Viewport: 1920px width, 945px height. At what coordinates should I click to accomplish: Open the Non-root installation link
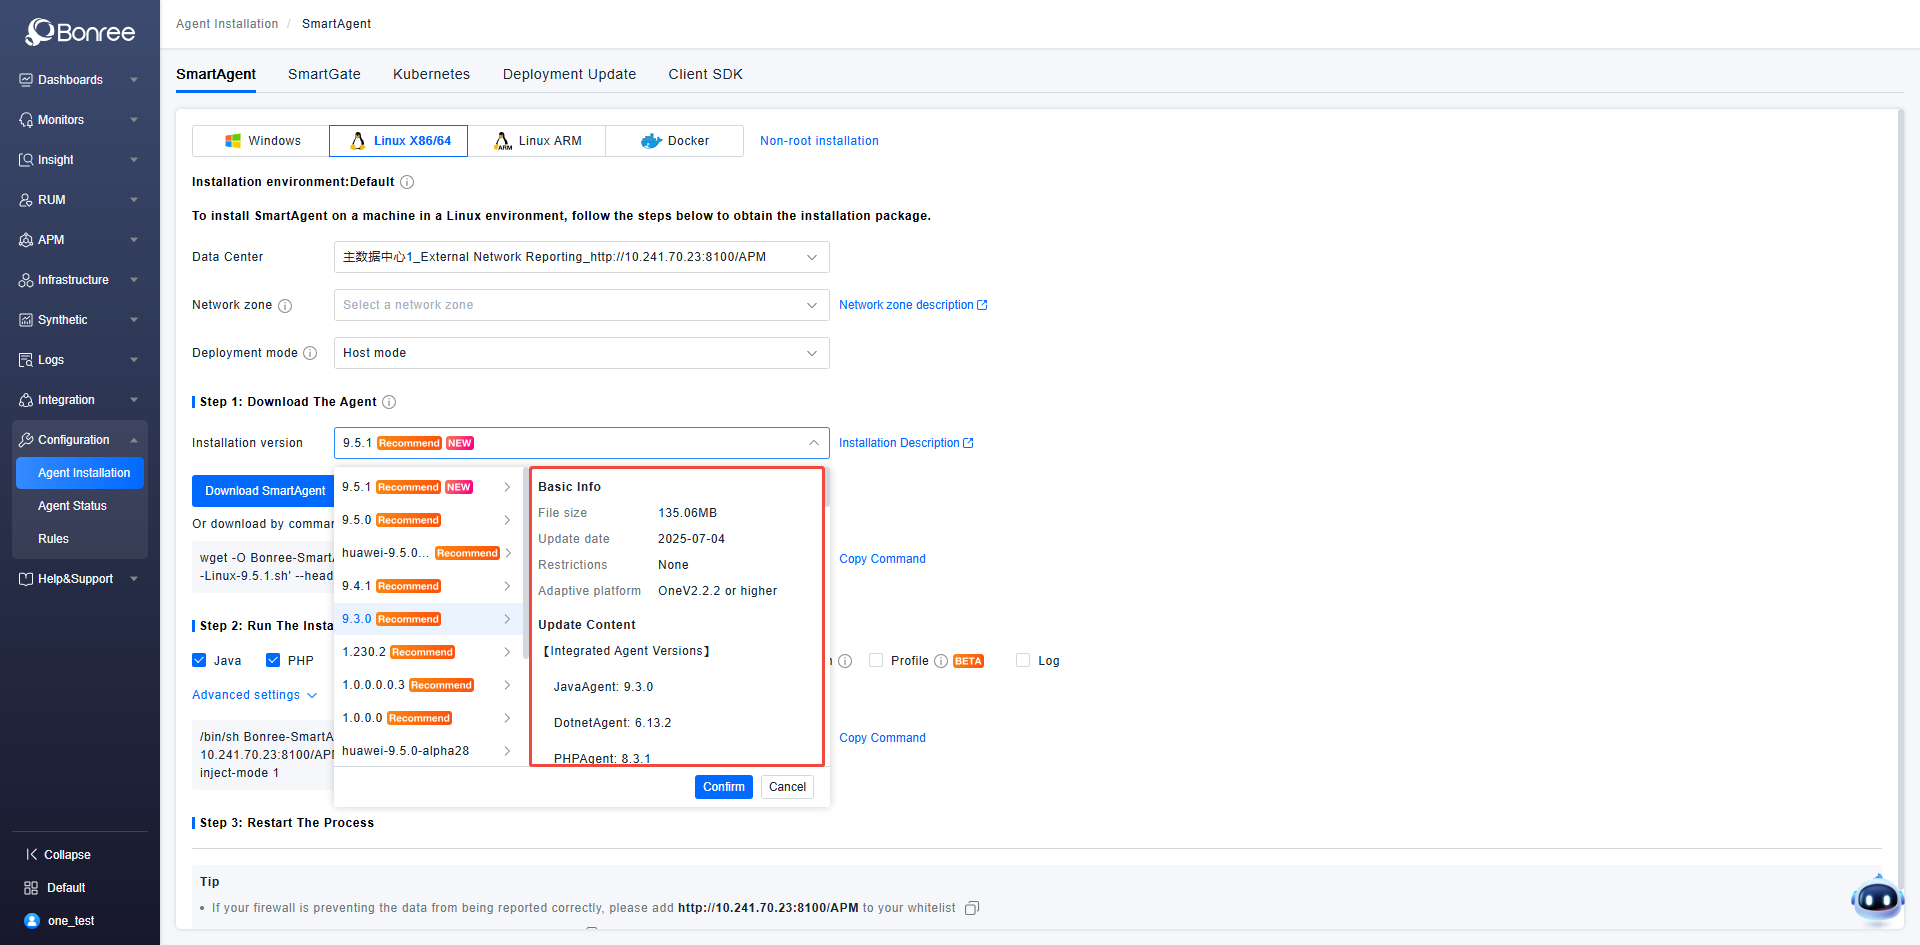tap(819, 141)
